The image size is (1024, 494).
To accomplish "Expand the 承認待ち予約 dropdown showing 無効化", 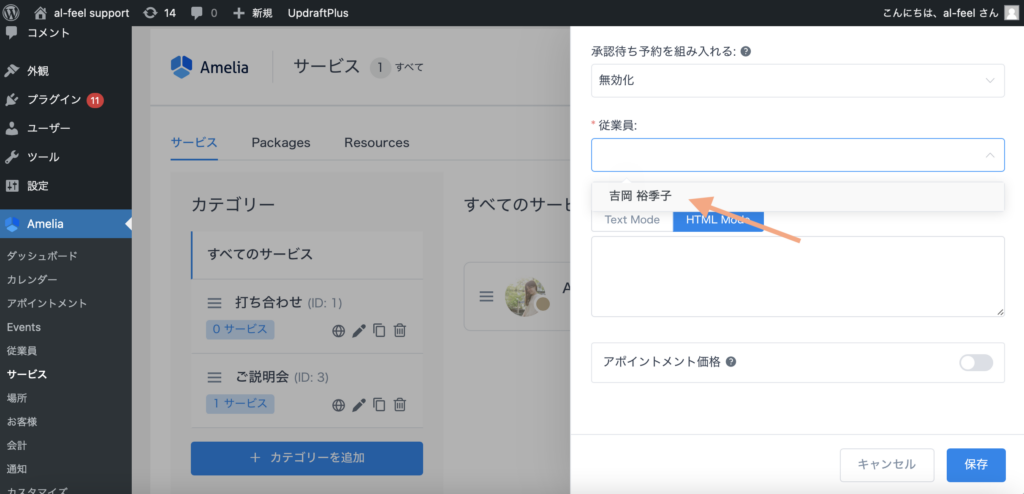I will pos(797,80).
